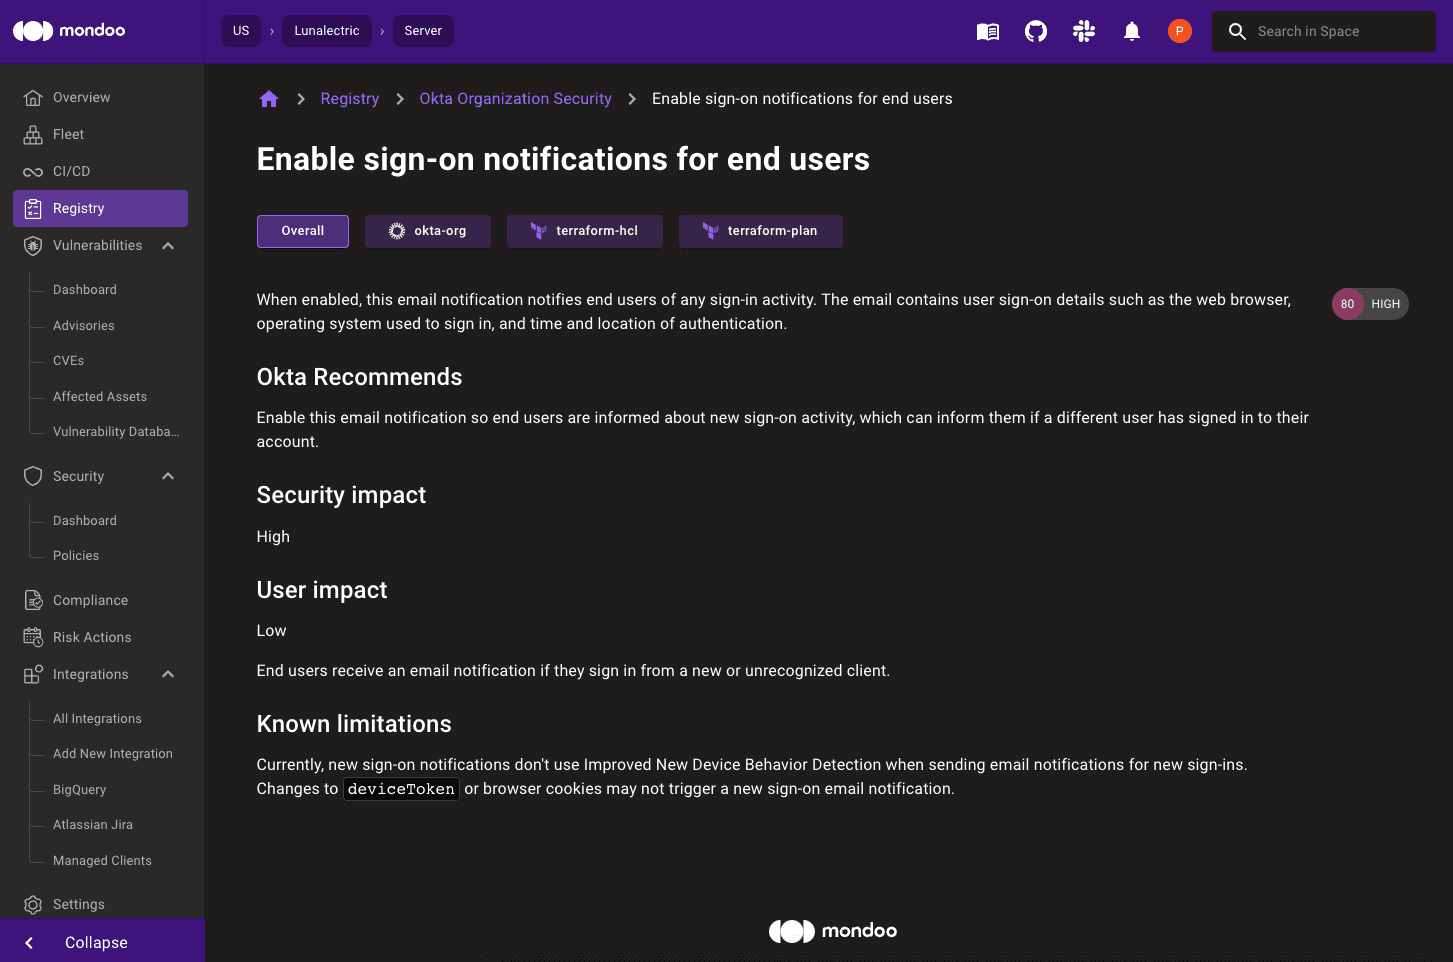Image resolution: width=1453 pixels, height=962 pixels.
Task: Collapse the sidebar navigation
Action: 95,942
